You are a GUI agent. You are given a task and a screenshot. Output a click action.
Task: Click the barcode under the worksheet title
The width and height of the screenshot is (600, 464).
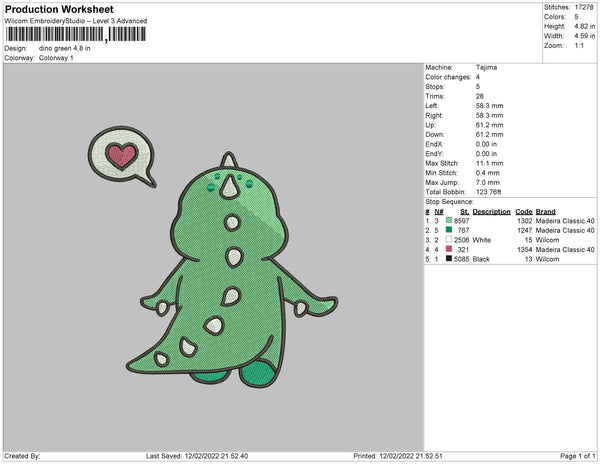click(x=75, y=34)
